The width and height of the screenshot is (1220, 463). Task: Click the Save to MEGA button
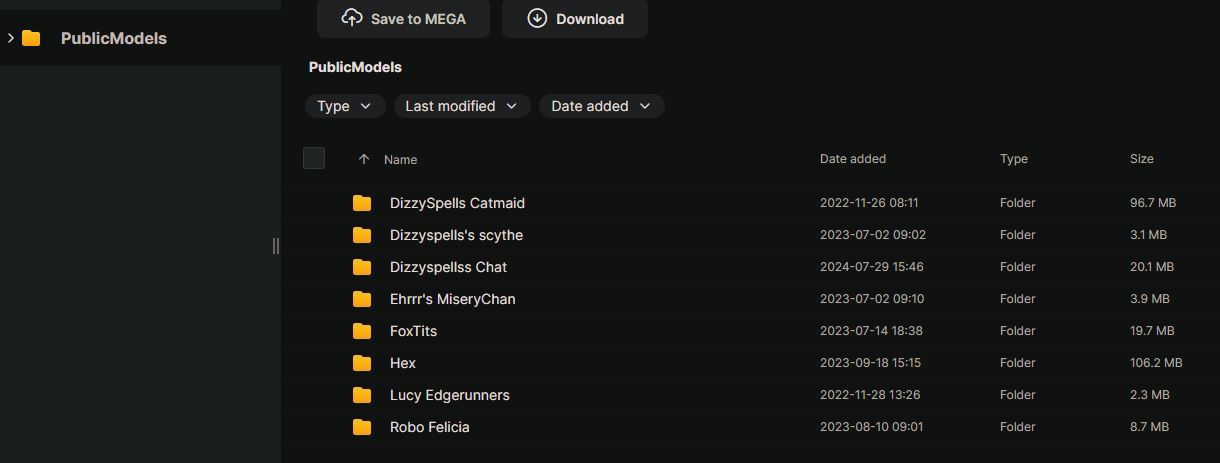coord(403,18)
